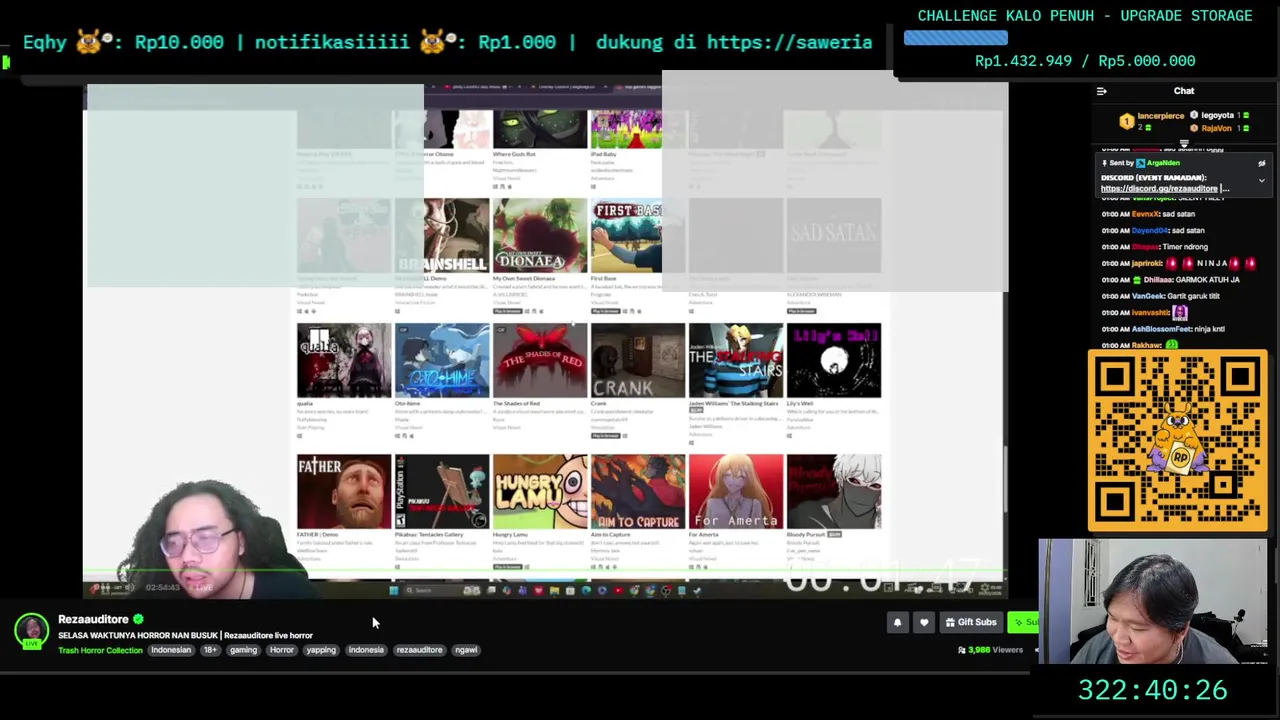The height and width of the screenshot is (720, 1280).
Task: Open pinned message sender ArgaNden
Action: point(1163,163)
